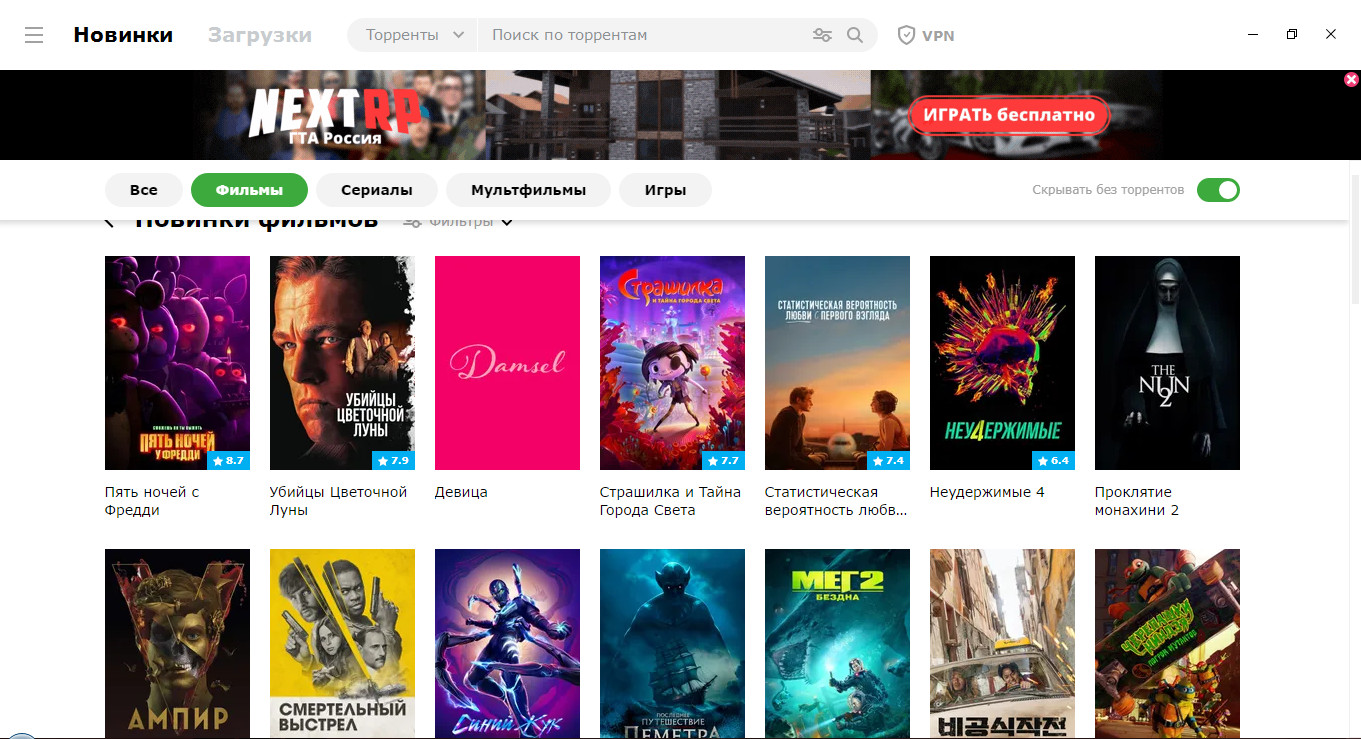Image resolution: width=1361 pixels, height=739 pixels.
Task: Open the Ninja Turtles movie poster
Action: (1167, 643)
